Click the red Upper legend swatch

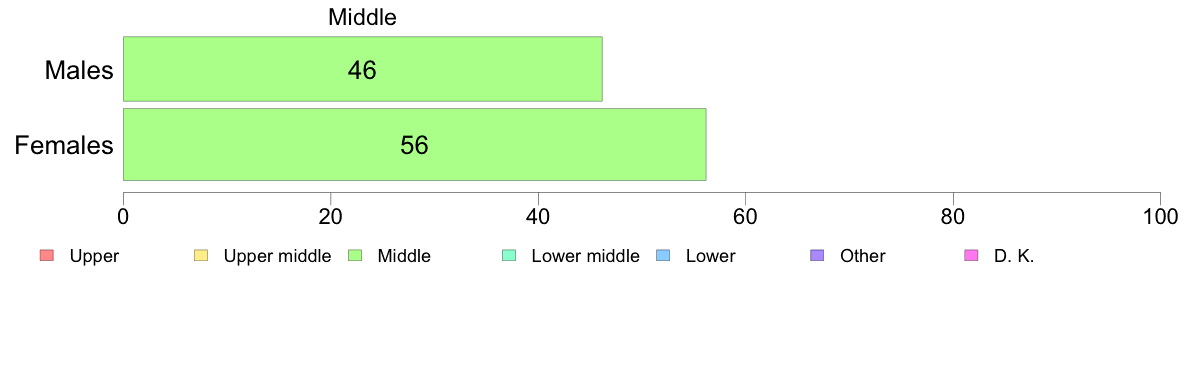(45, 256)
